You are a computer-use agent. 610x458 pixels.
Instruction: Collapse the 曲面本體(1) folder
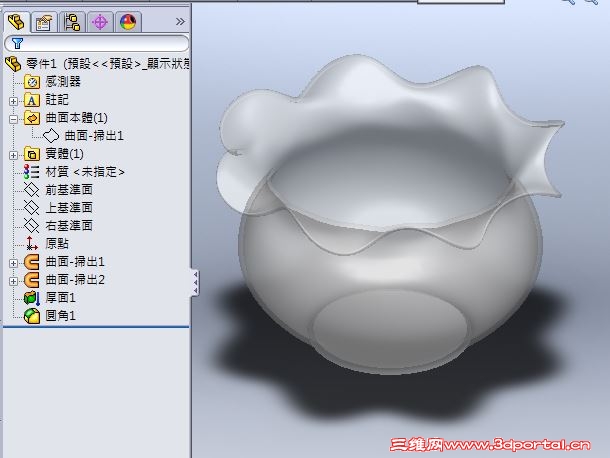click(x=13, y=119)
